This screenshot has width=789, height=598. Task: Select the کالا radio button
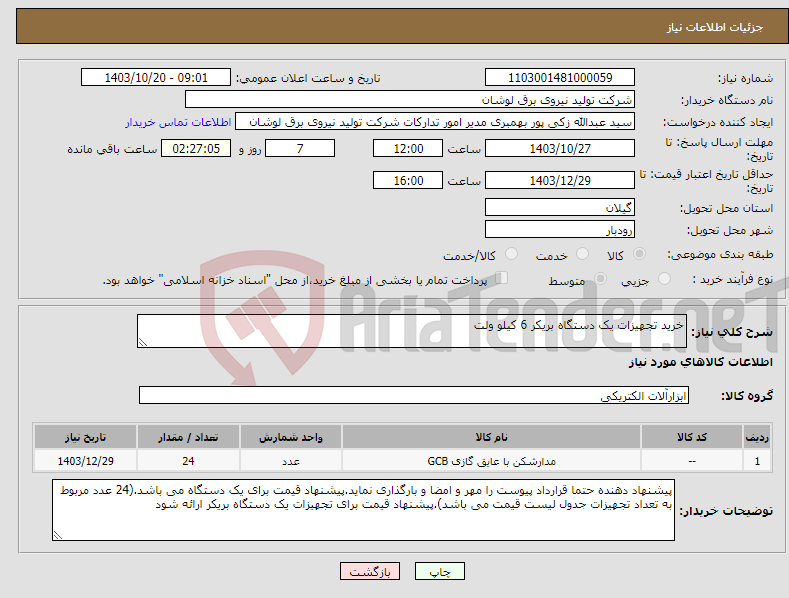click(x=640, y=254)
